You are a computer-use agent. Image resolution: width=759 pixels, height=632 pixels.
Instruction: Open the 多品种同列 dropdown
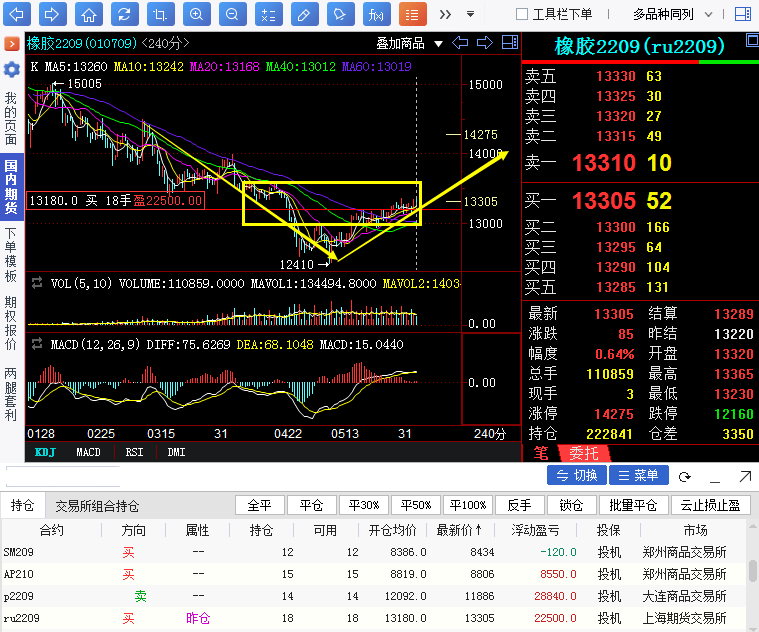[x=676, y=14]
